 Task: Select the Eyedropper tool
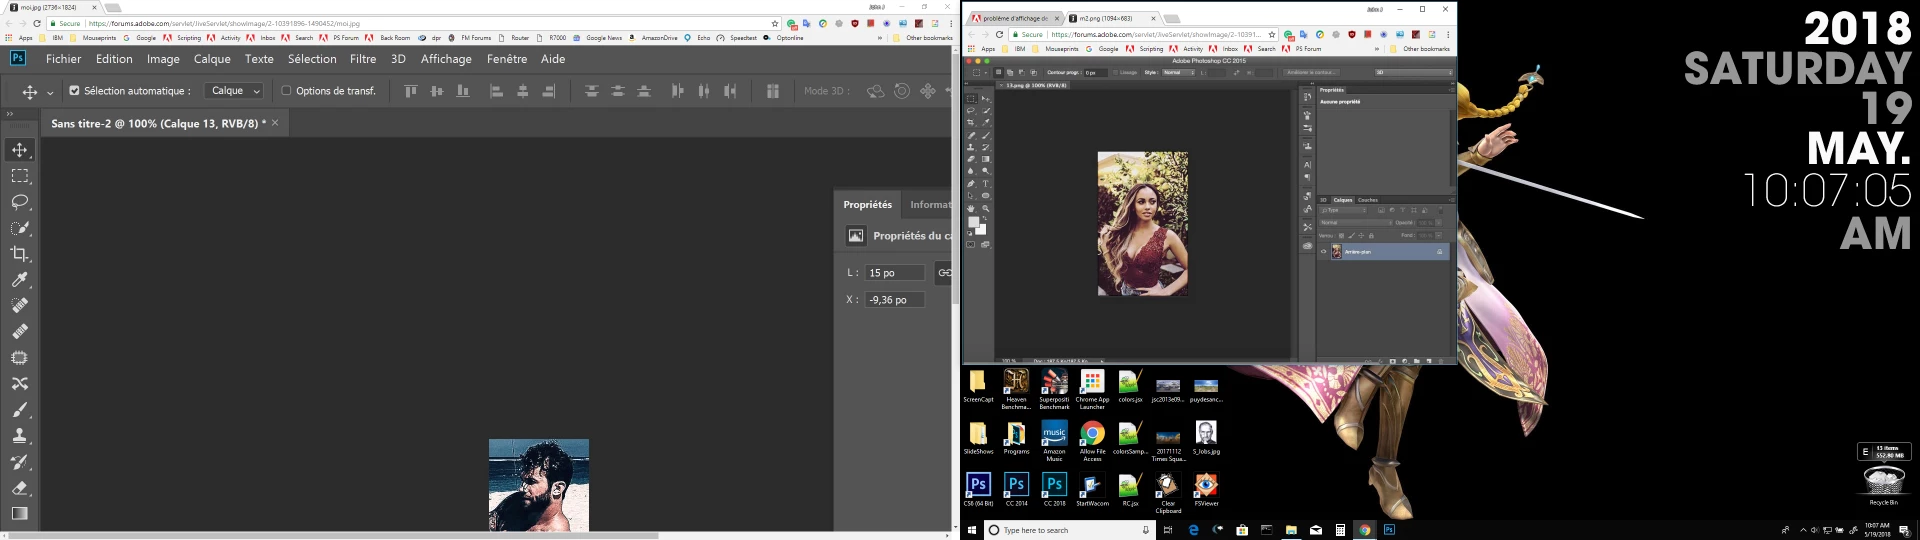point(20,280)
